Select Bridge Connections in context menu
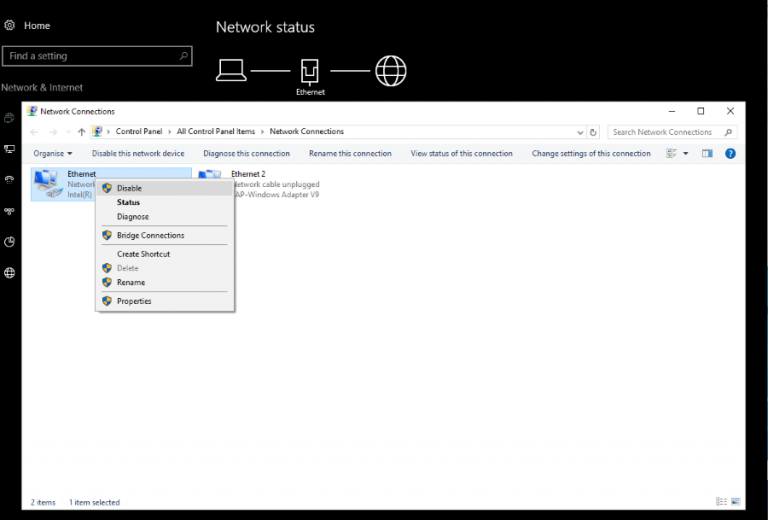768x520 pixels. pos(165,235)
